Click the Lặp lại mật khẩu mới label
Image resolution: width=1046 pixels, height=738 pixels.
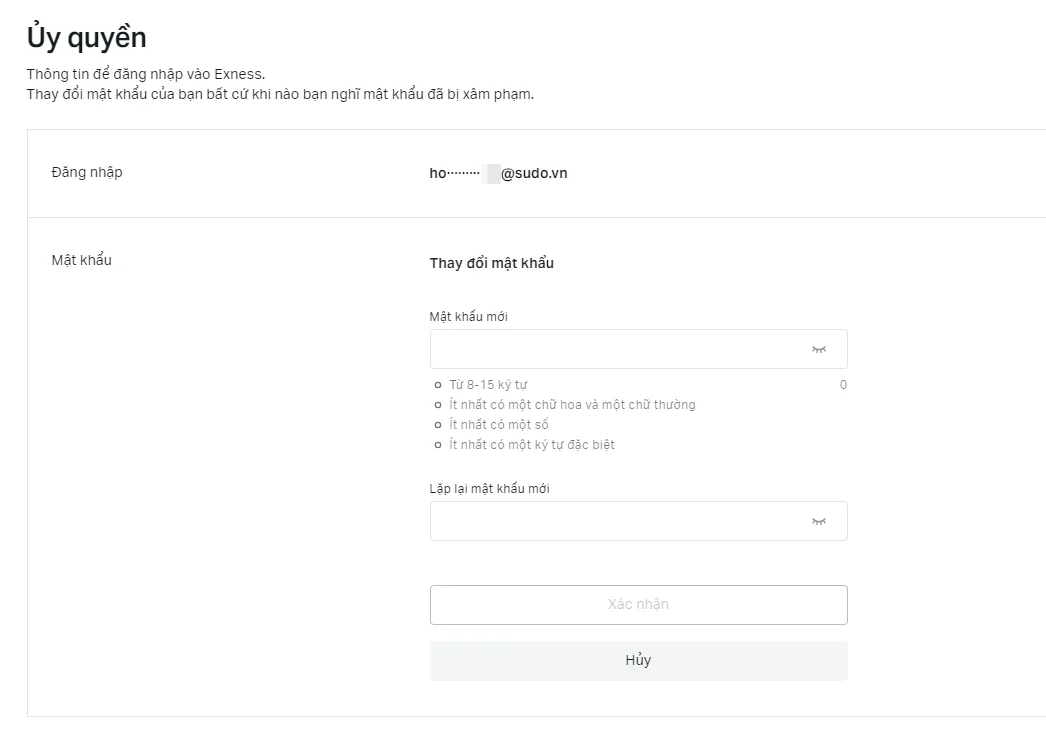(x=490, y=488)
